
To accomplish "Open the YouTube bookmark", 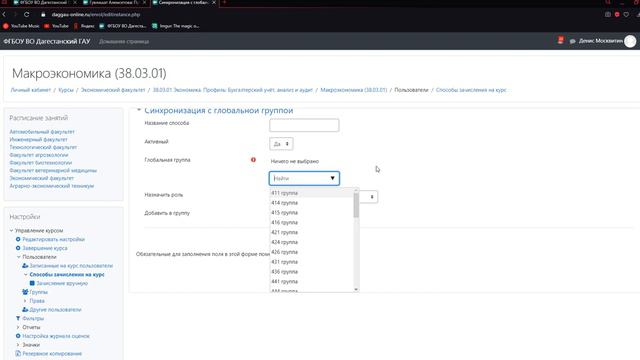I will click(56, 26).
